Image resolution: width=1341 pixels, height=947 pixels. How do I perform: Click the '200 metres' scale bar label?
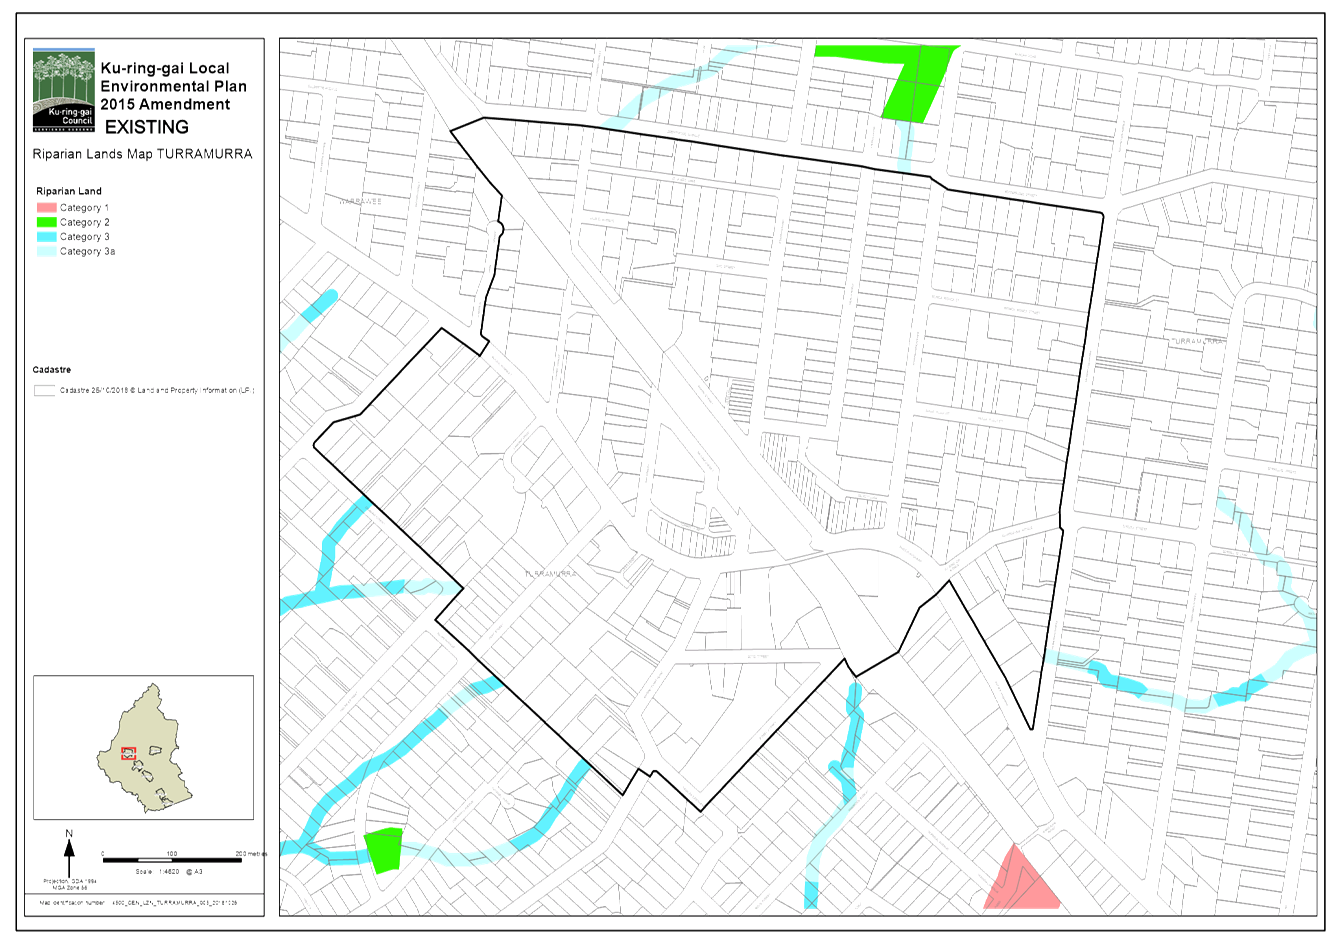[x=251, y=853]
